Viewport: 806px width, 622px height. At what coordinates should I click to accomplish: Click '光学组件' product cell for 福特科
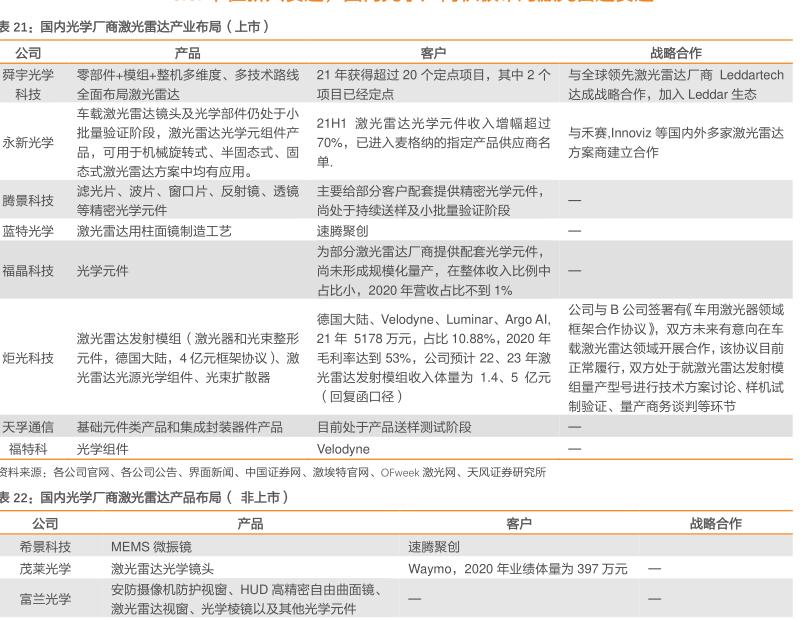[102, 449]
